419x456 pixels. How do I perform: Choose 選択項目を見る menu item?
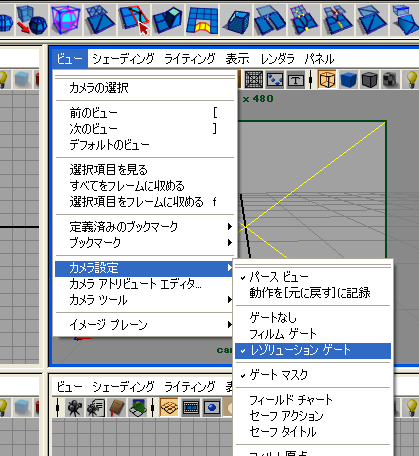(x=144, y=170)
